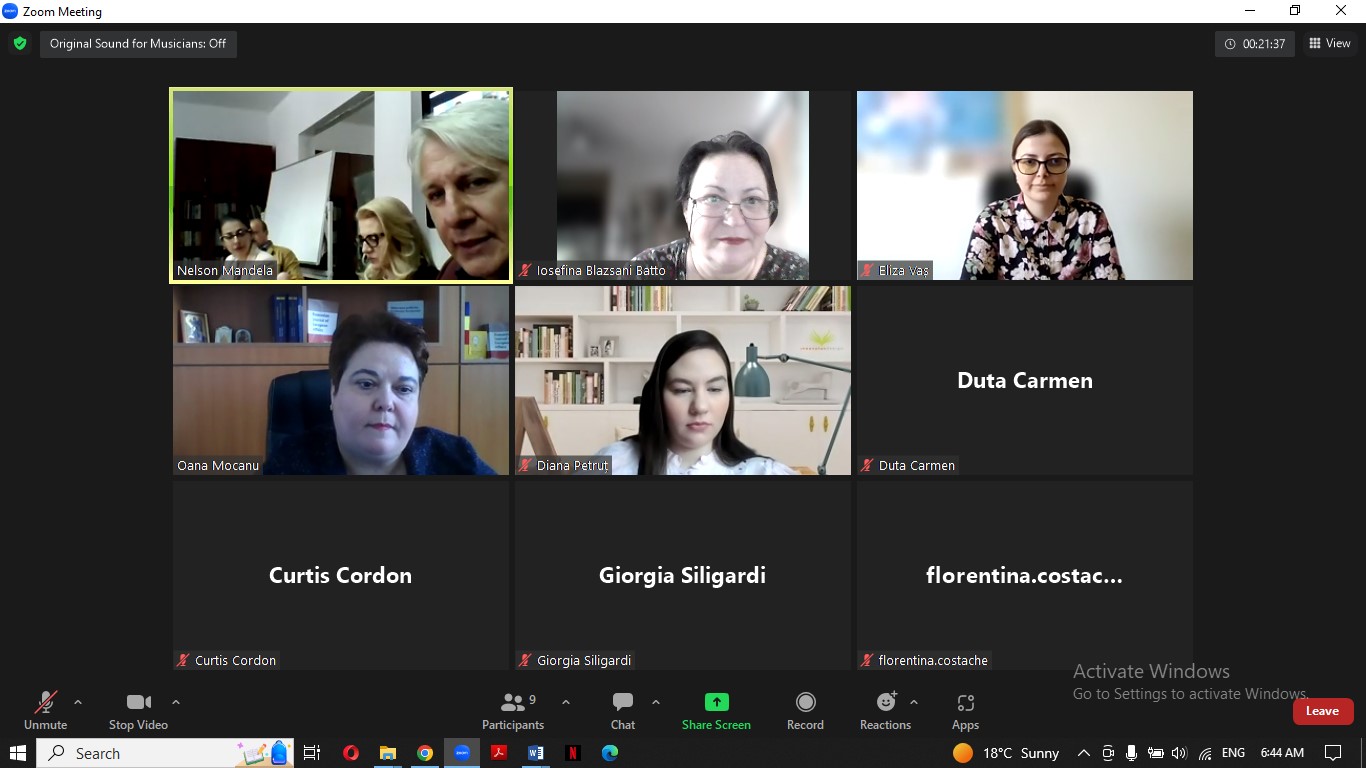Image resolution: width=1366 pixels, height=768 pixels.
Task: Open battery status tray icon
Action: (1156, 753)
